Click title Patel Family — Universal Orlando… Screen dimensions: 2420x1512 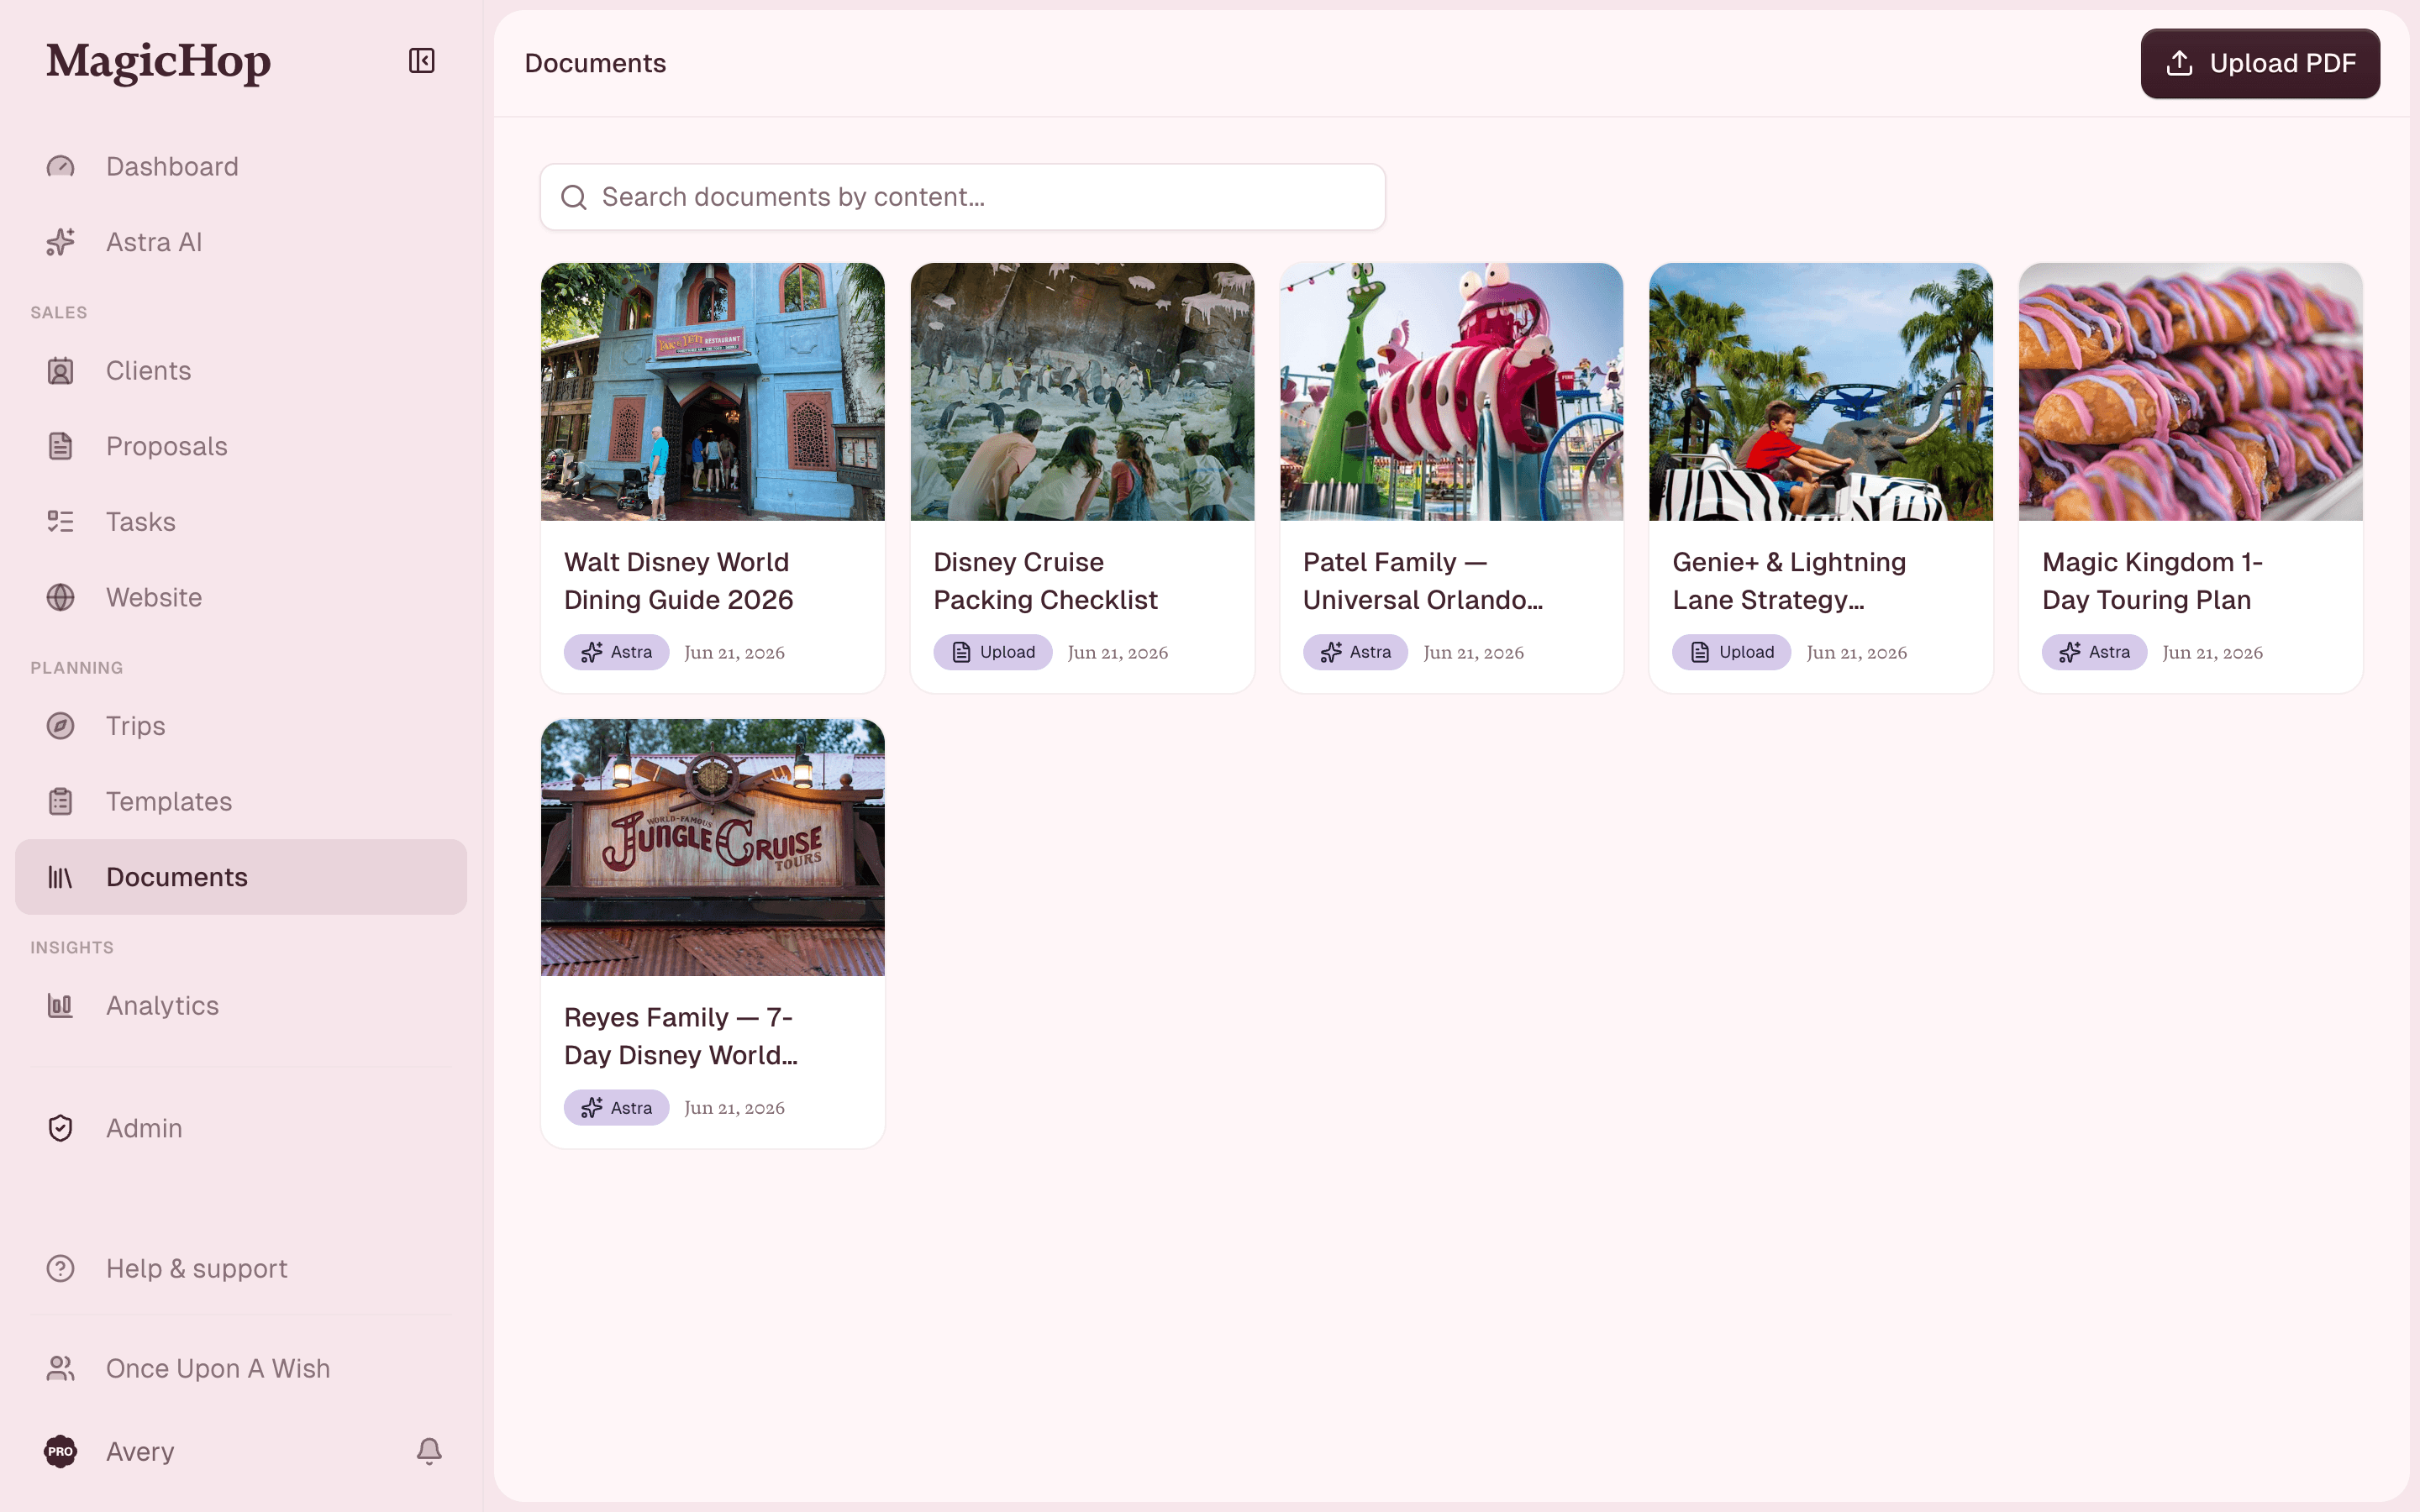1423,581
